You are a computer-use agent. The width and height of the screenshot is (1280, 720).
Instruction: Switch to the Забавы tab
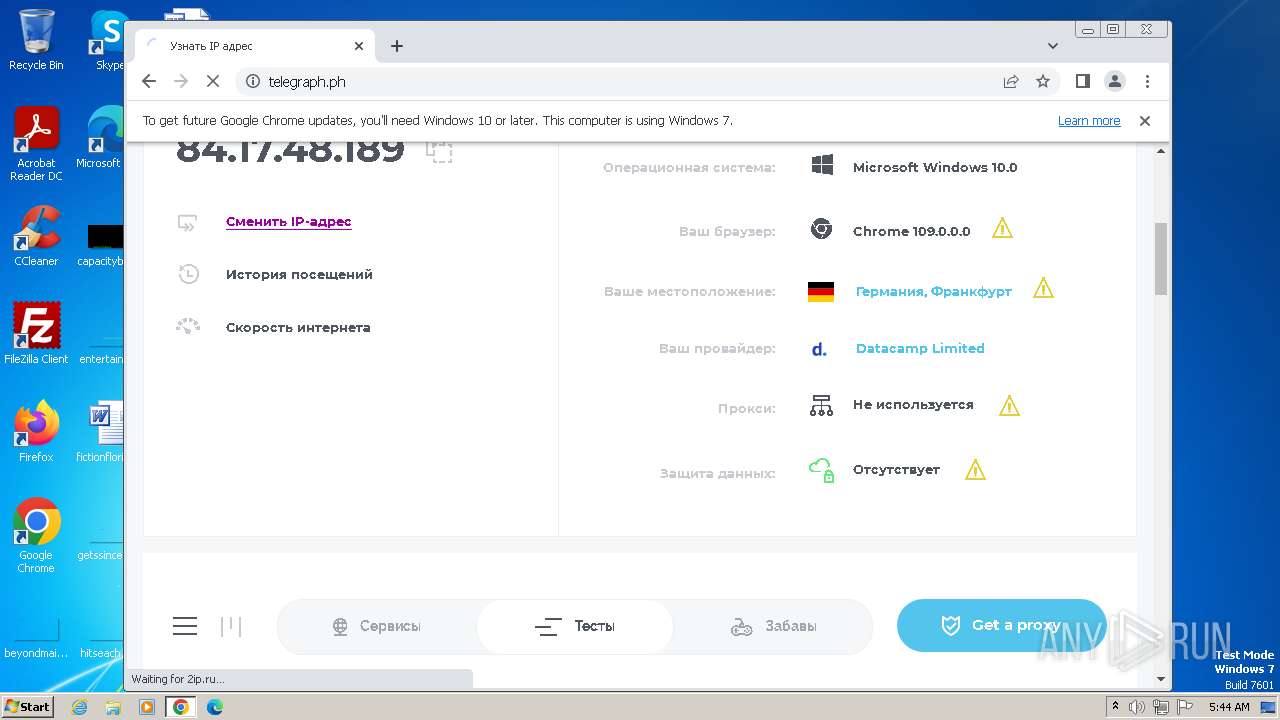point(773,626)
